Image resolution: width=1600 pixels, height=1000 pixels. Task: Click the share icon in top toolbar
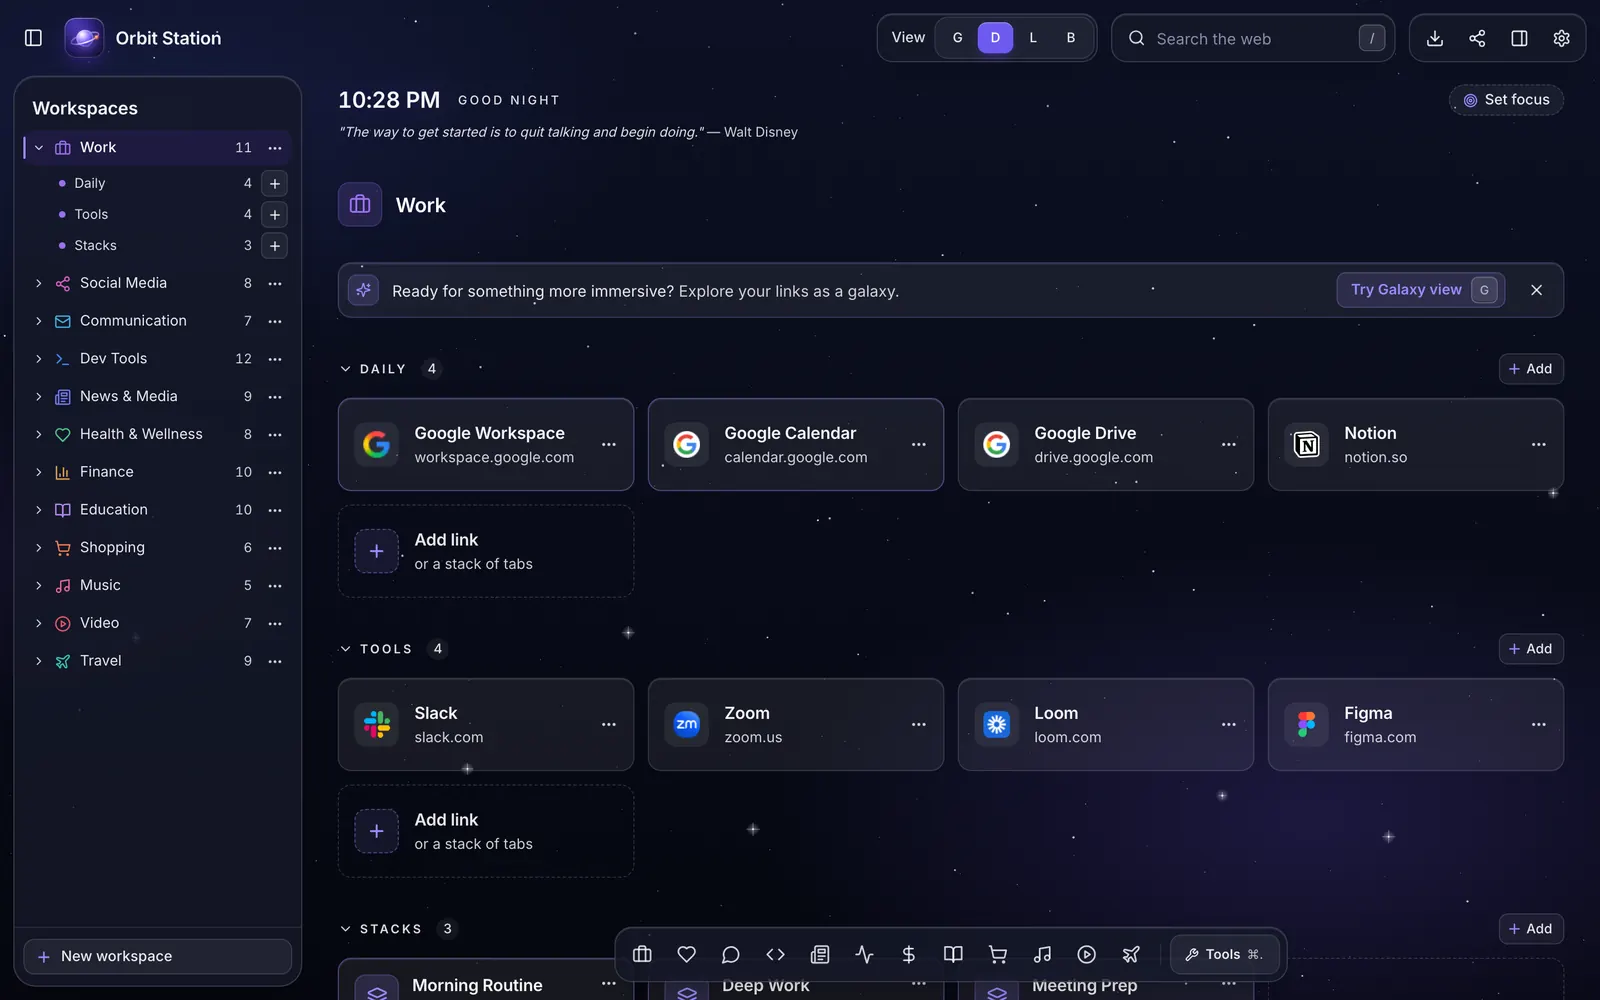point(1477,38)
